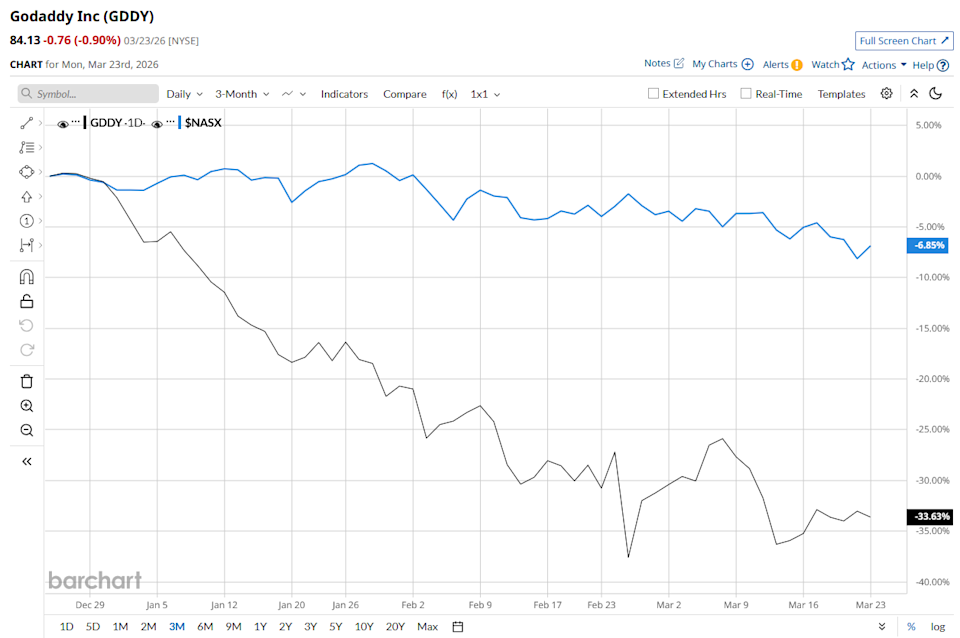Open the Daily frequency dropdown
960x638 pixels.
tap(184, 94)
